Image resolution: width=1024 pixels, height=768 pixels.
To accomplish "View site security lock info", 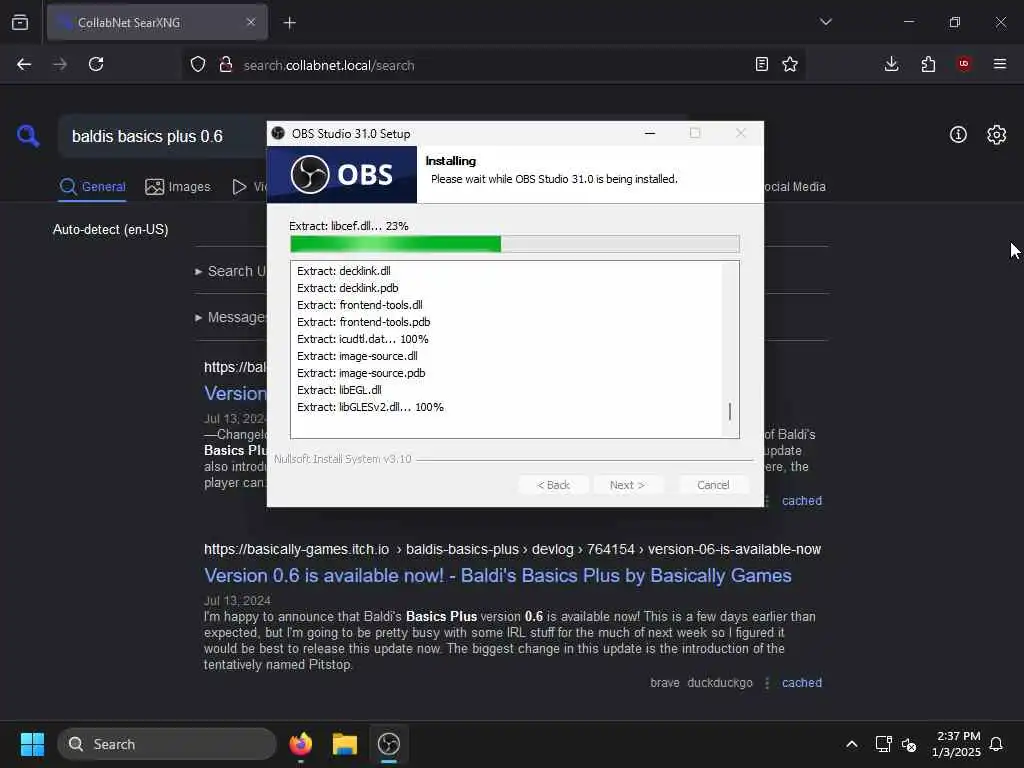I will (x=226, y=64).
